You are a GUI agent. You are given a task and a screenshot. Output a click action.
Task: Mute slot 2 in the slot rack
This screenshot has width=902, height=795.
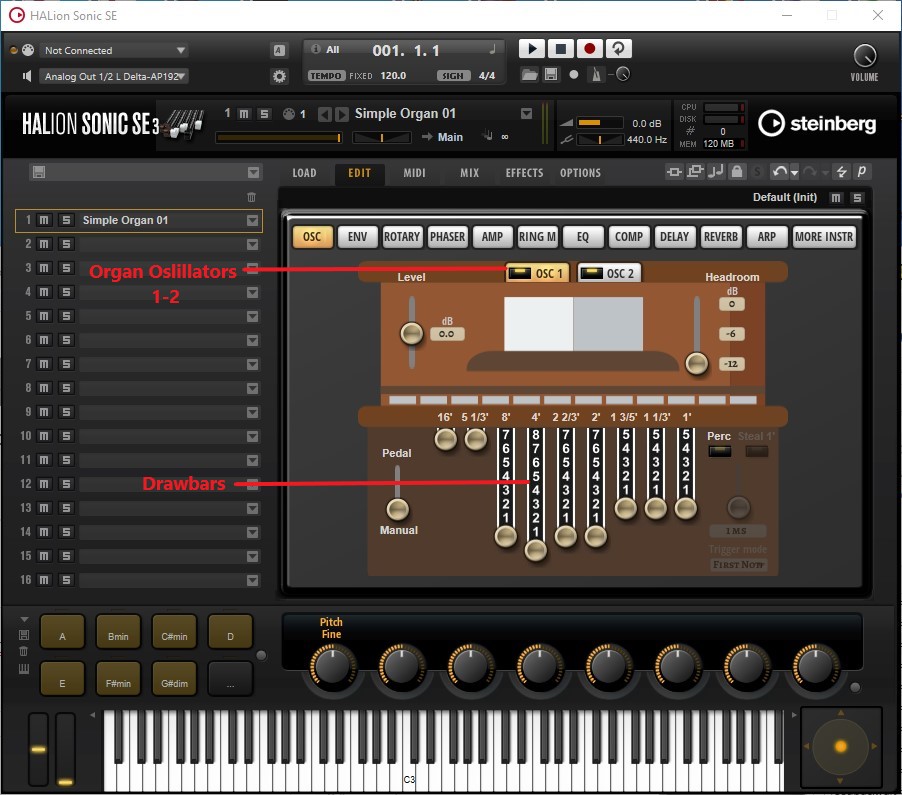tap(44, 244)
